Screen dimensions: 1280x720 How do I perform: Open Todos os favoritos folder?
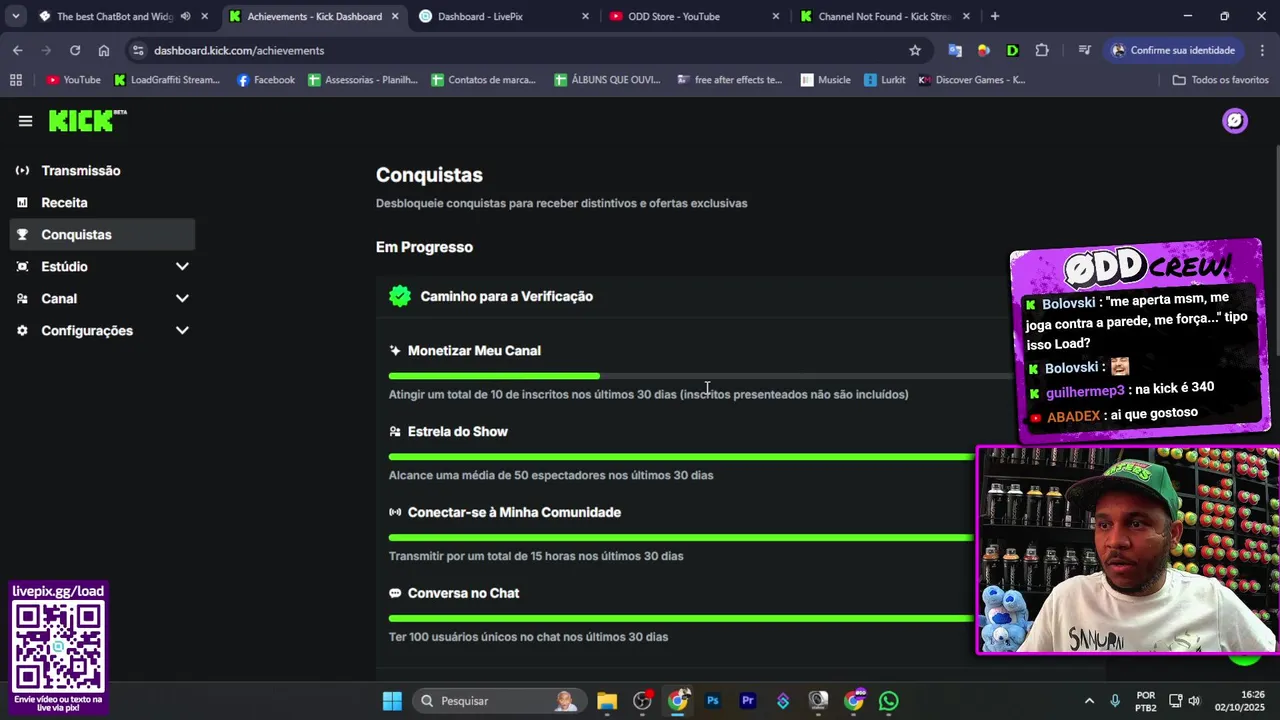click(1220, 80)
